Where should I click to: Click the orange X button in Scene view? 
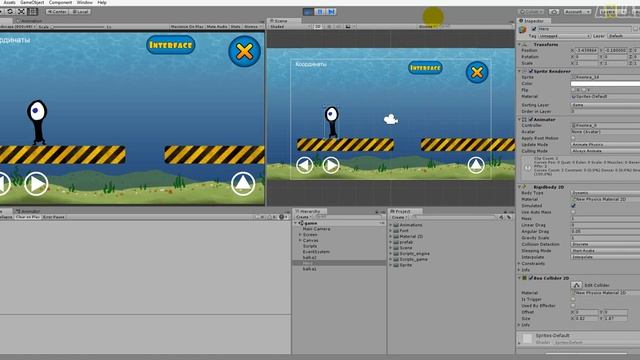point(477,72)
